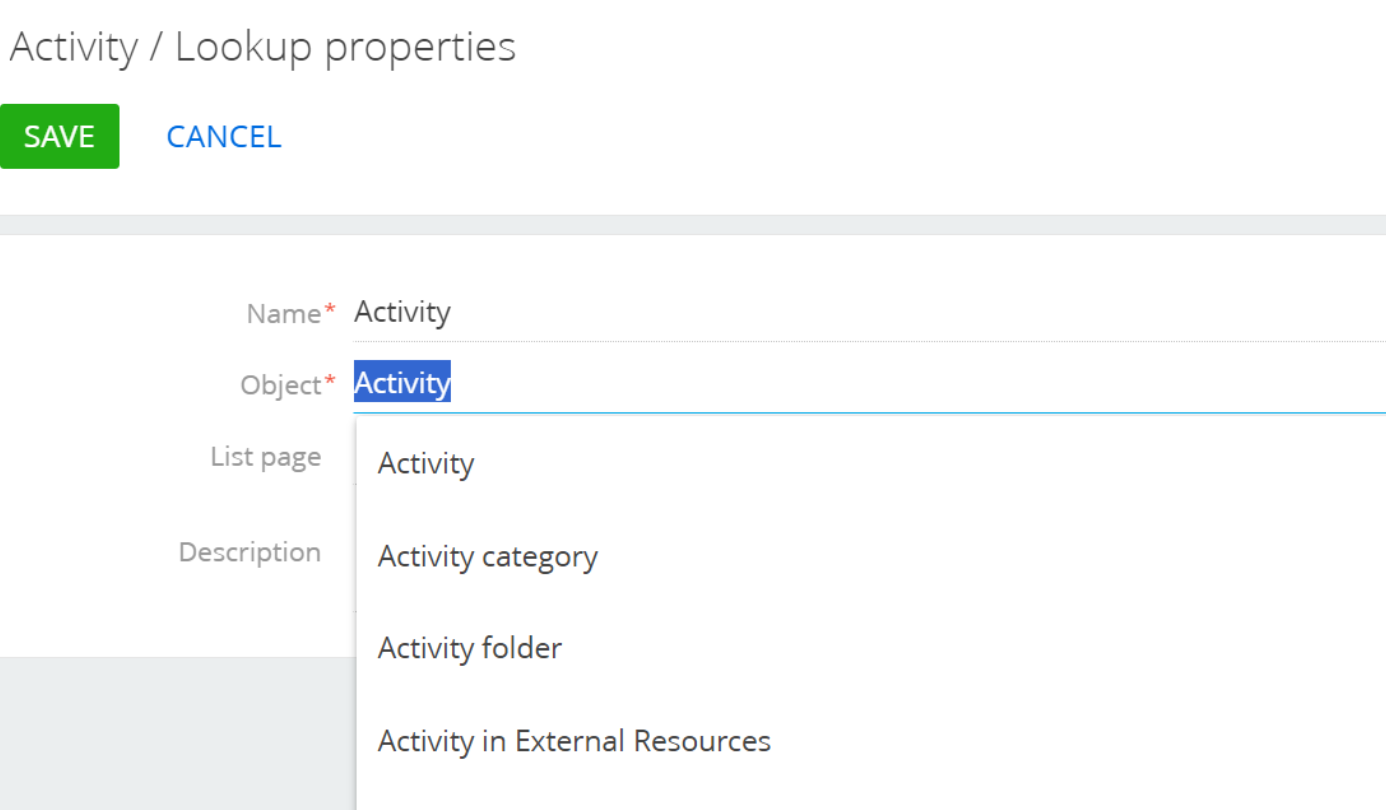The height and width of the screenshot is (810, 1386).
Task: Click the blank space in the Object field beside the highlighted text
Action: click(x=918, y=383)
